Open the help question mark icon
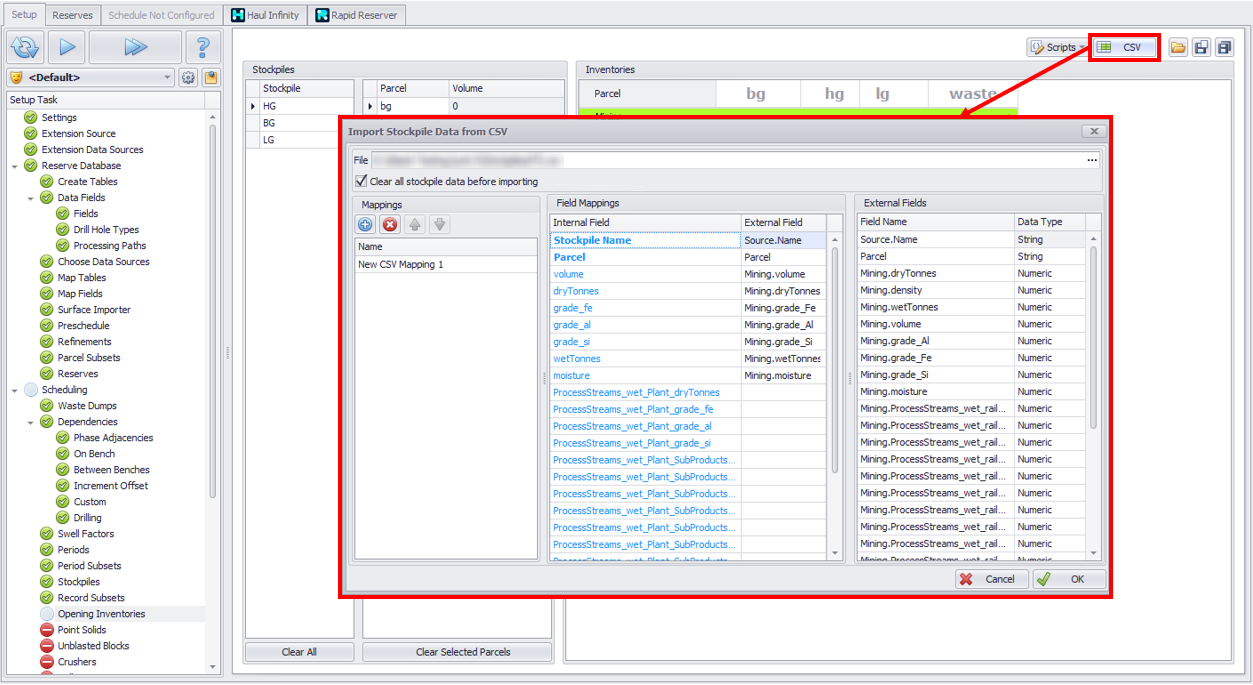Screen dimensions: 1253x685 (x=203, y=47)
